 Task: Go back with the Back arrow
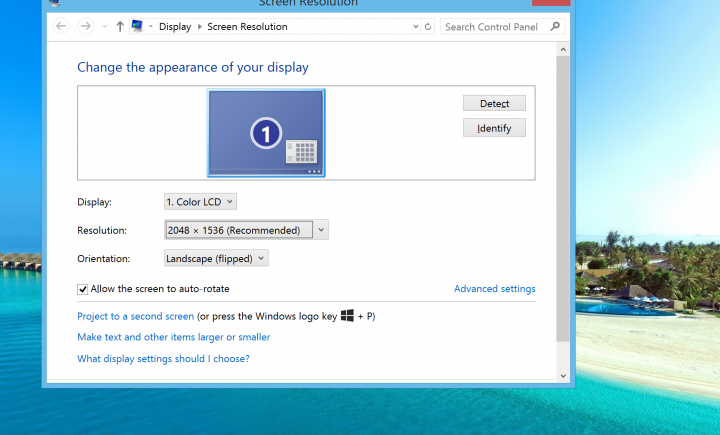[61, 26]
